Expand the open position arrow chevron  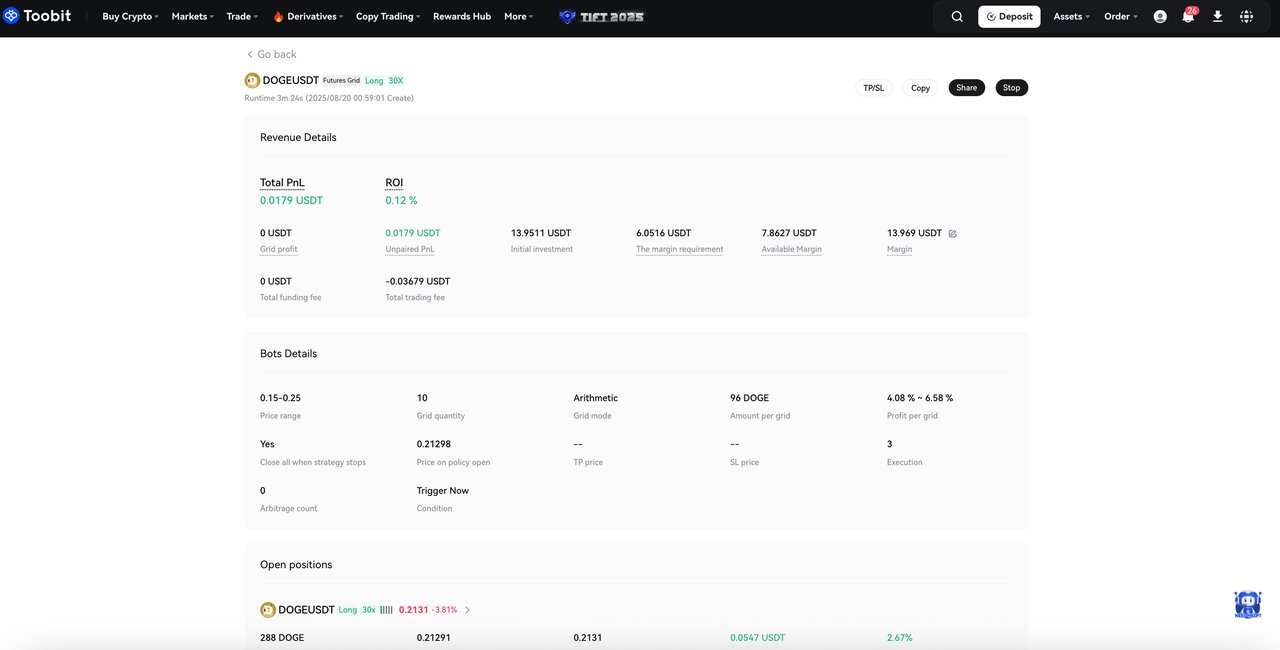click(468, 610)
